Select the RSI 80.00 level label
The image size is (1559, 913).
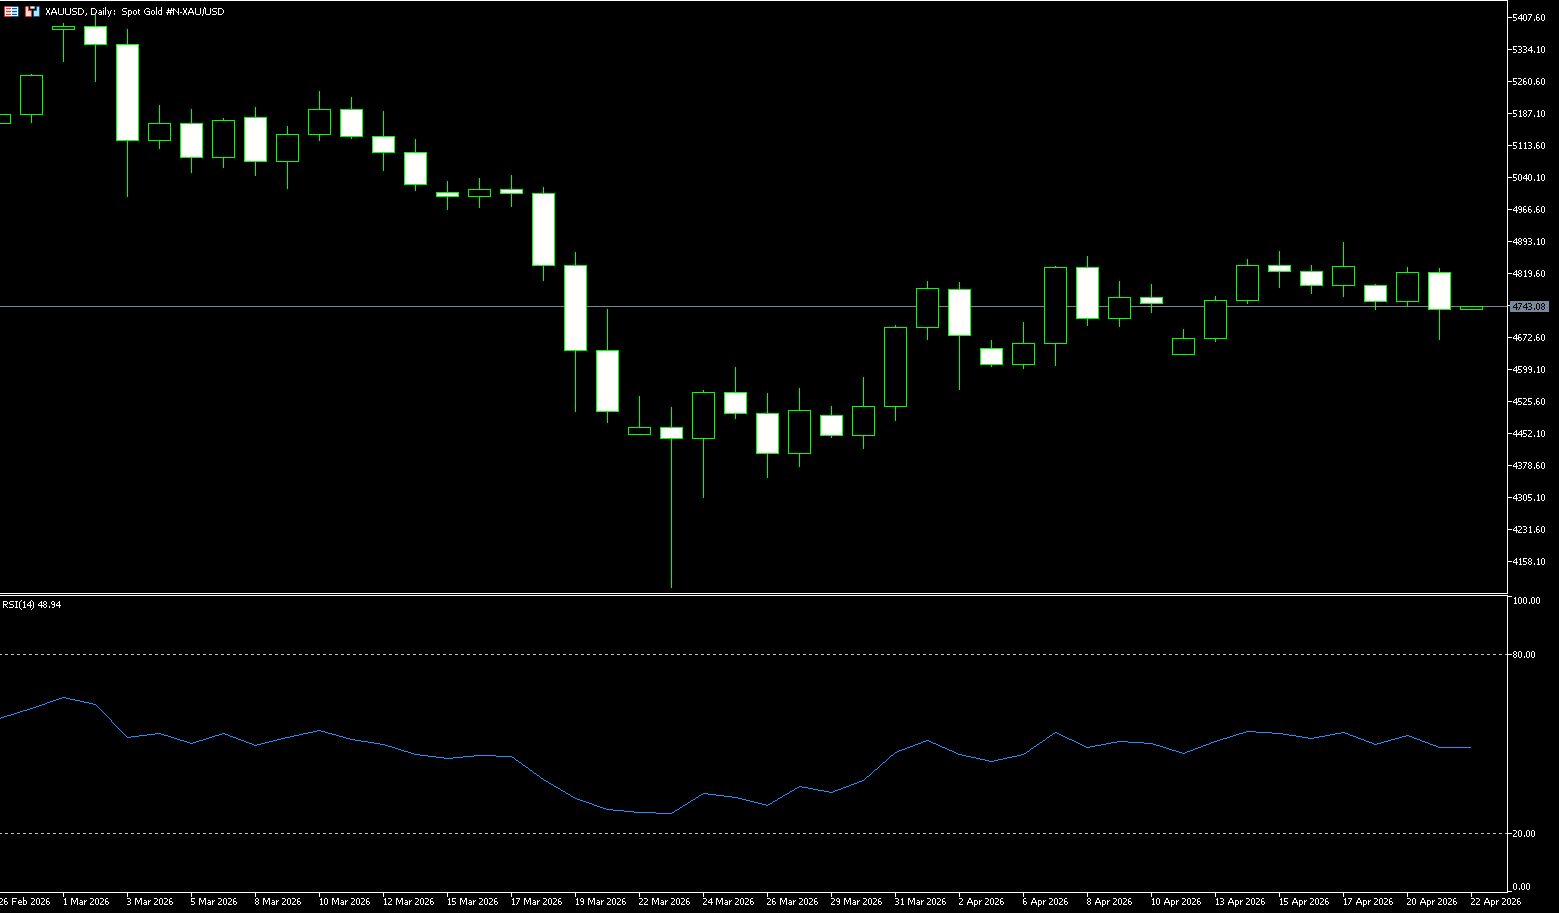(1525, 655)
